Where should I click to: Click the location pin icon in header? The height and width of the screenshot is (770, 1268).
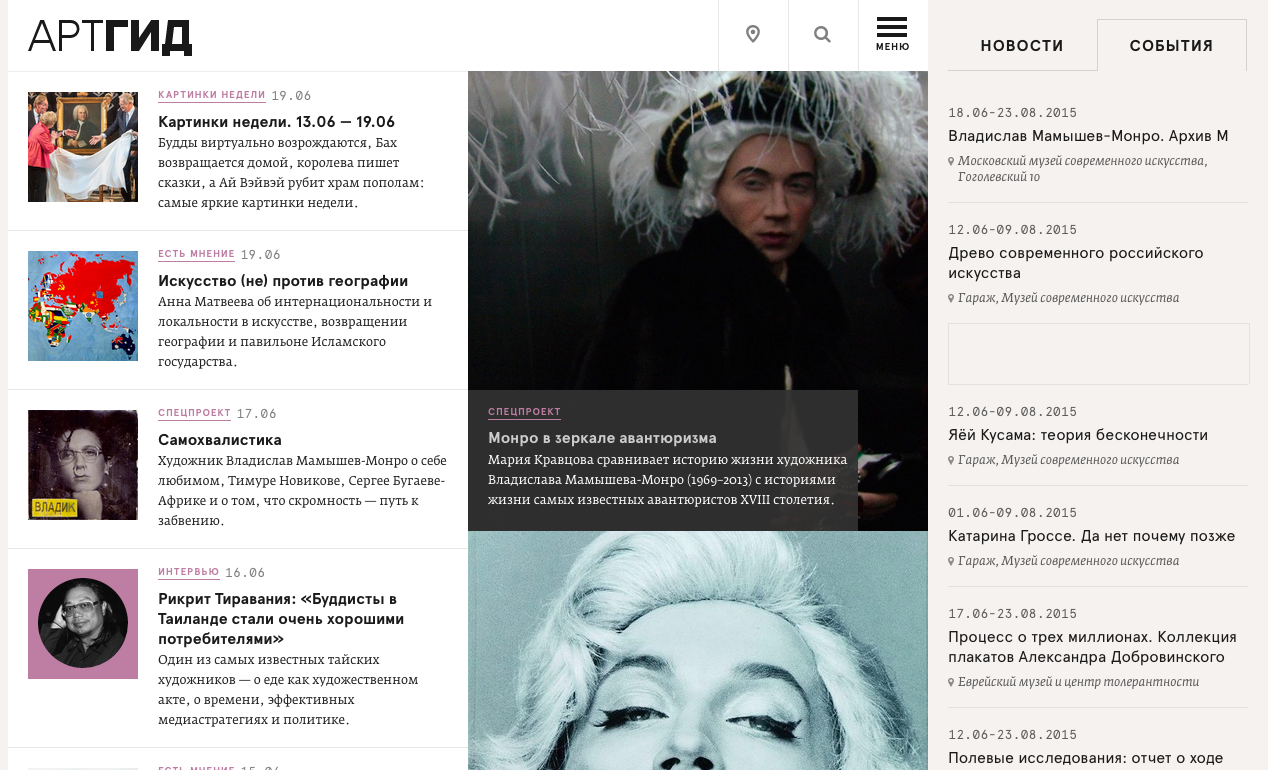click(x=753, y=35)
